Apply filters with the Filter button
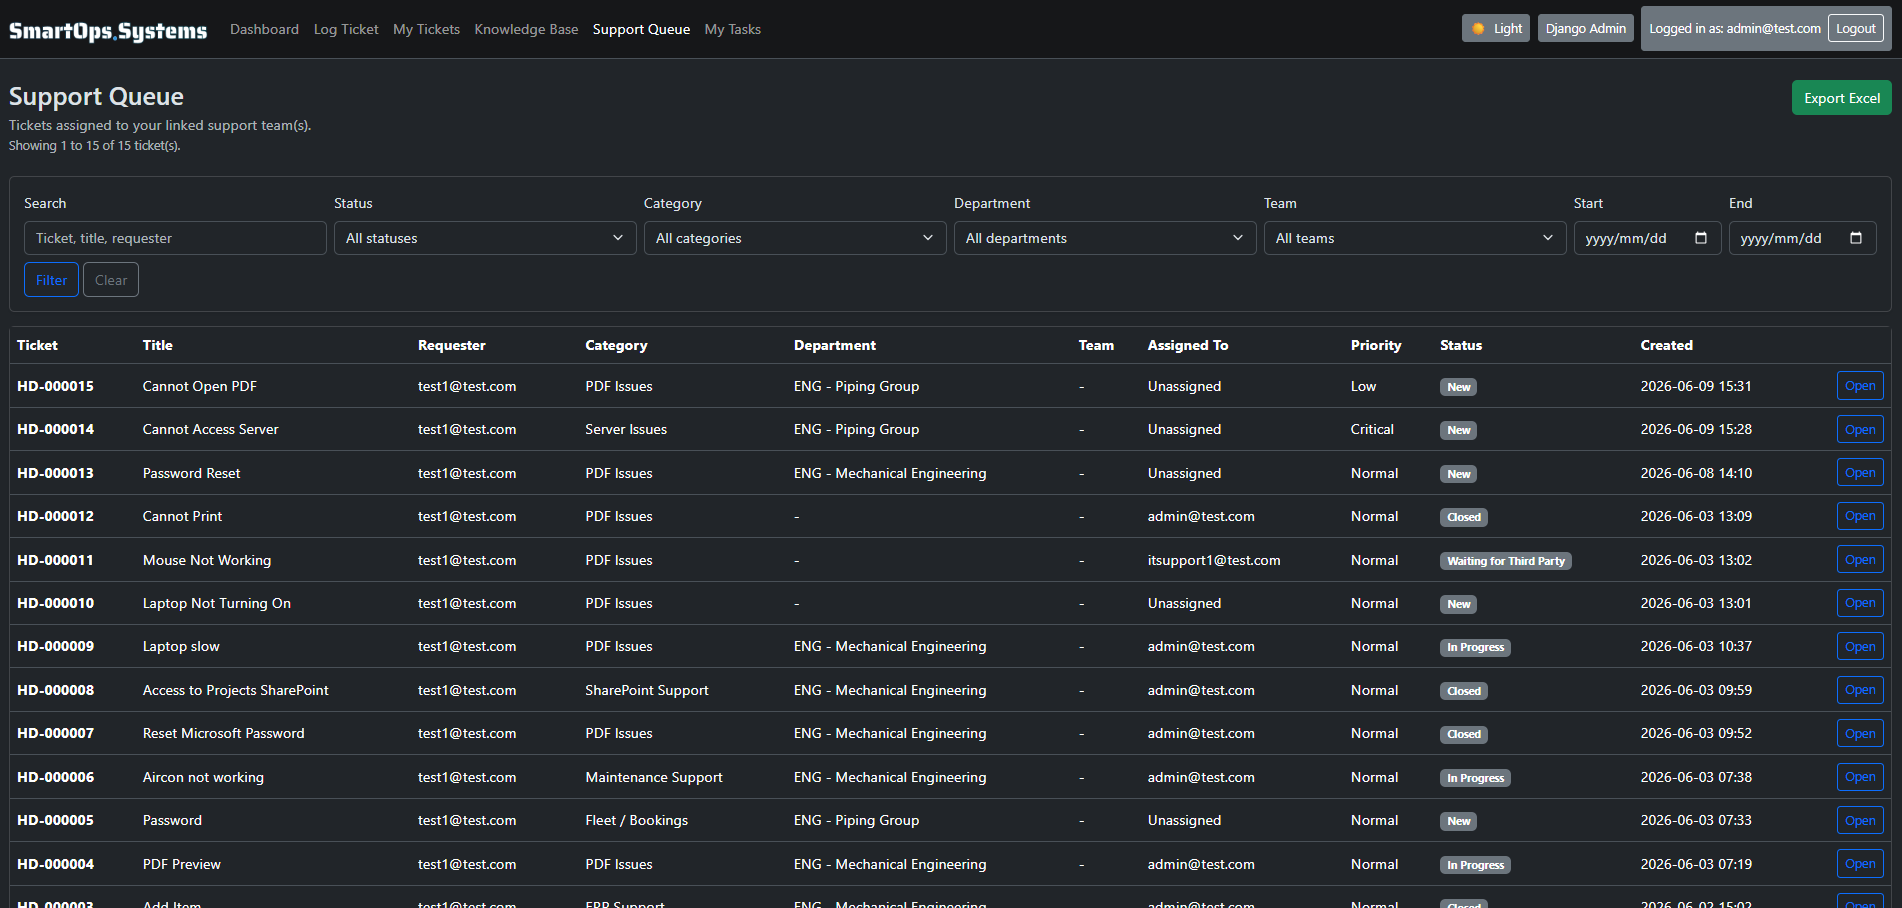The height and width of the screenshot is (908, 1902). click(52, 280)
